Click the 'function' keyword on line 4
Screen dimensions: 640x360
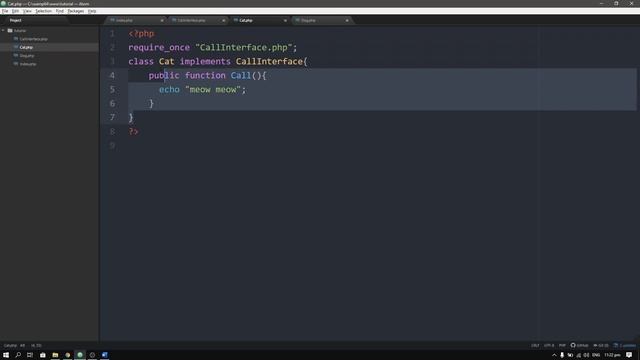[x=205, y=76]
